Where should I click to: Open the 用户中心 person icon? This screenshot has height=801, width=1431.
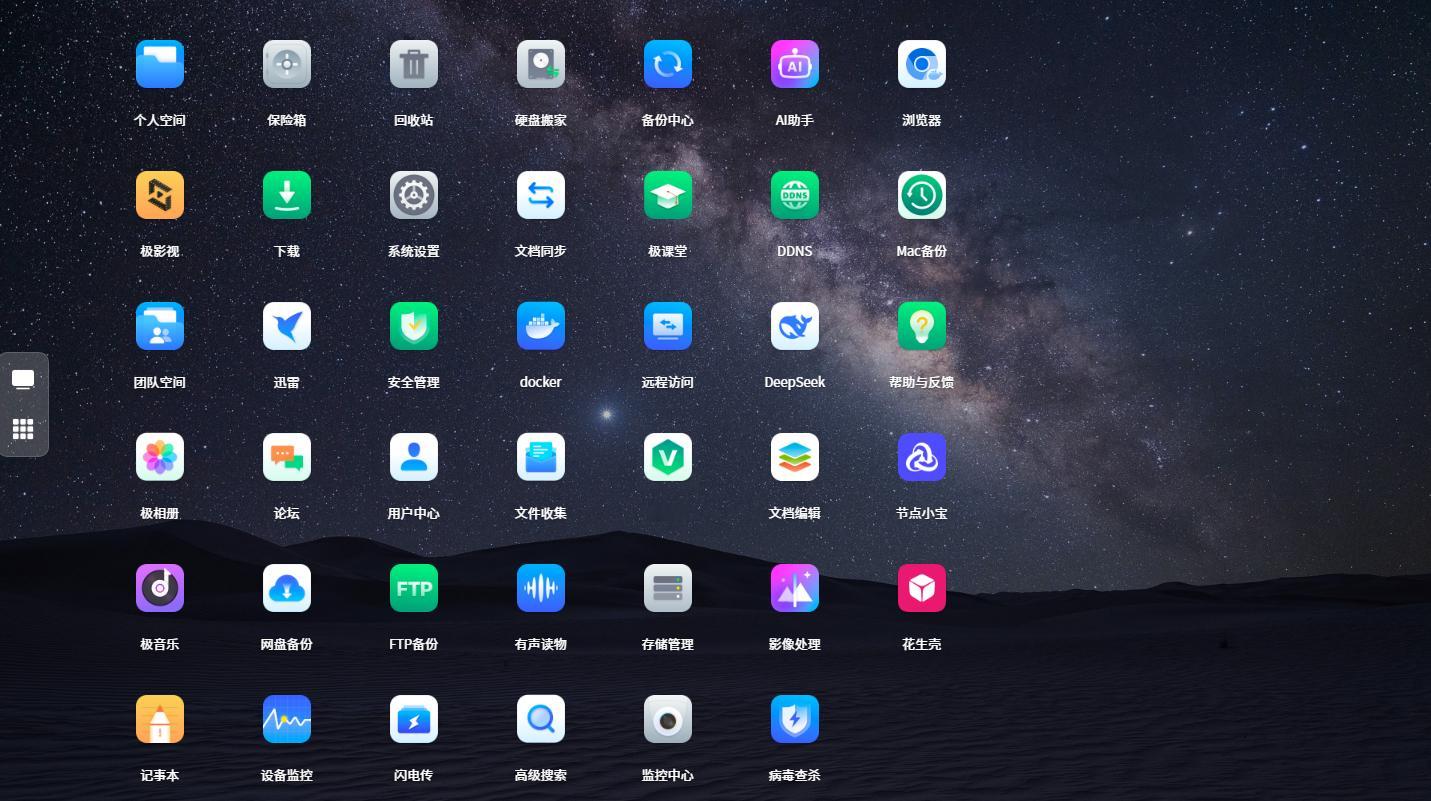414,457
